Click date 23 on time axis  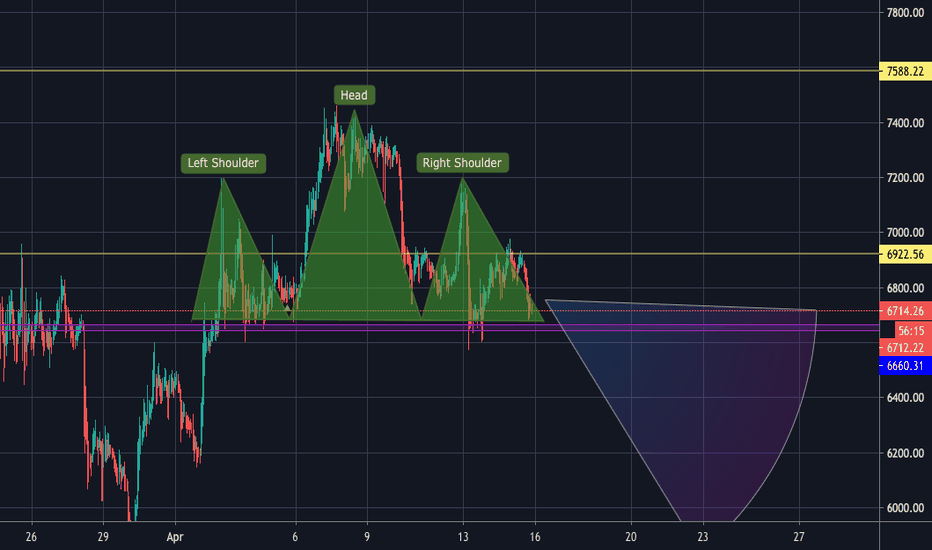point(703,537)
